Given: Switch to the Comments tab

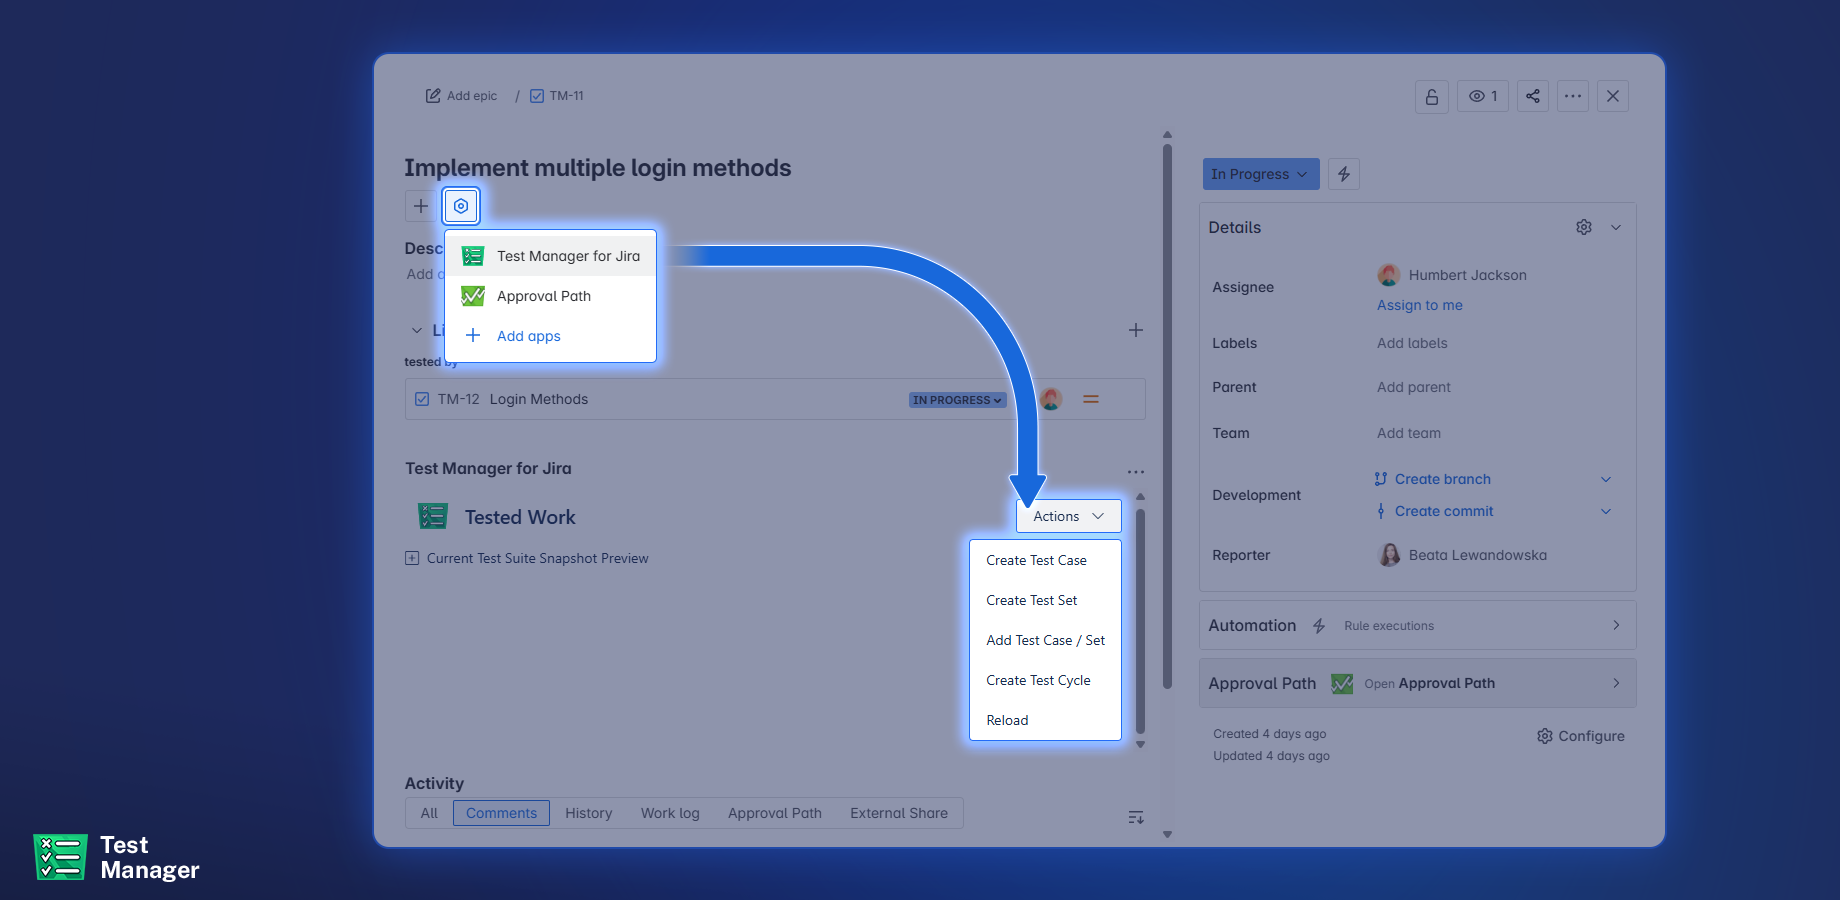Looking at the screenshot, I should (501, 813).
